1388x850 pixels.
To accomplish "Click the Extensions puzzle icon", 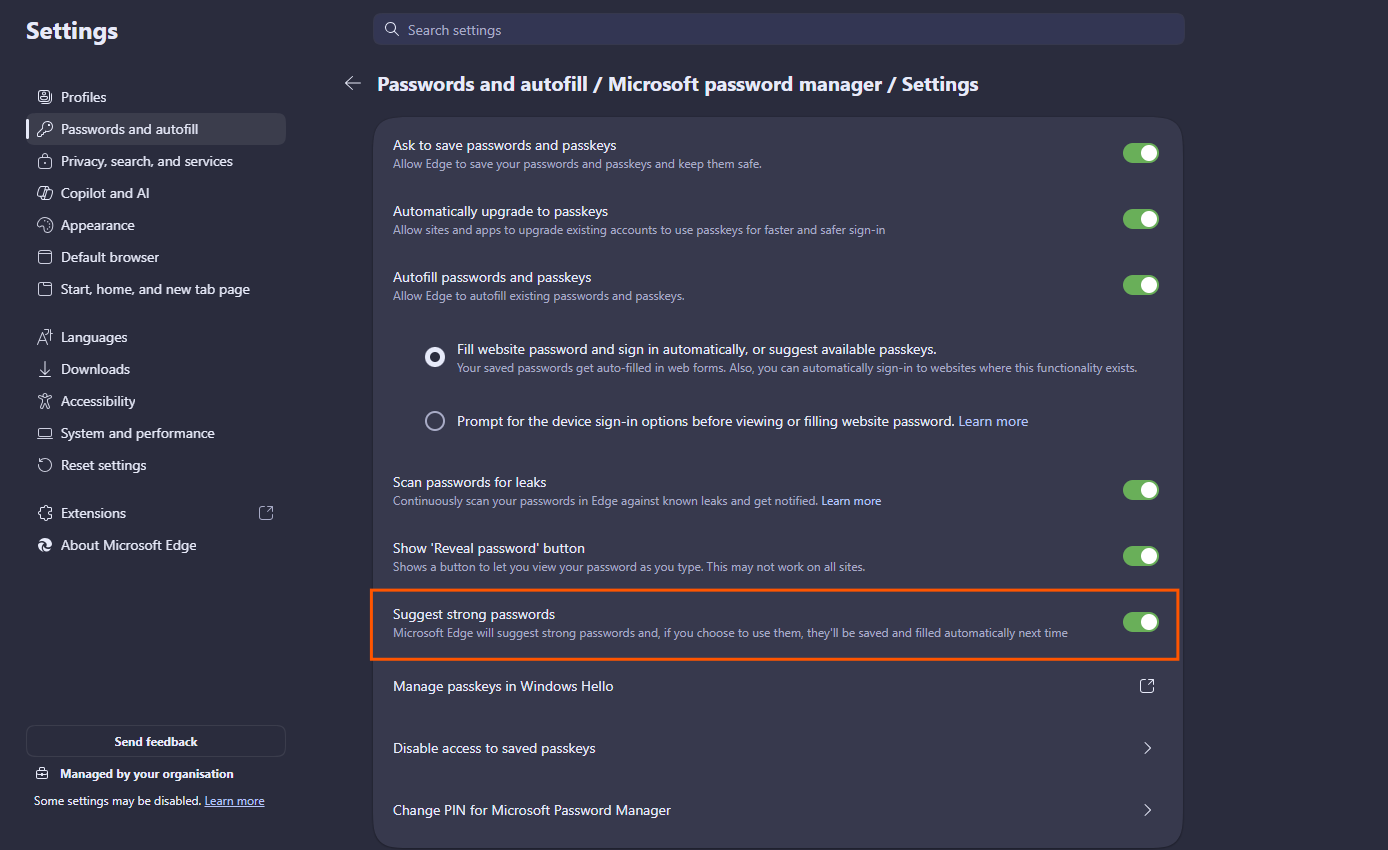I will pos(44,513).
